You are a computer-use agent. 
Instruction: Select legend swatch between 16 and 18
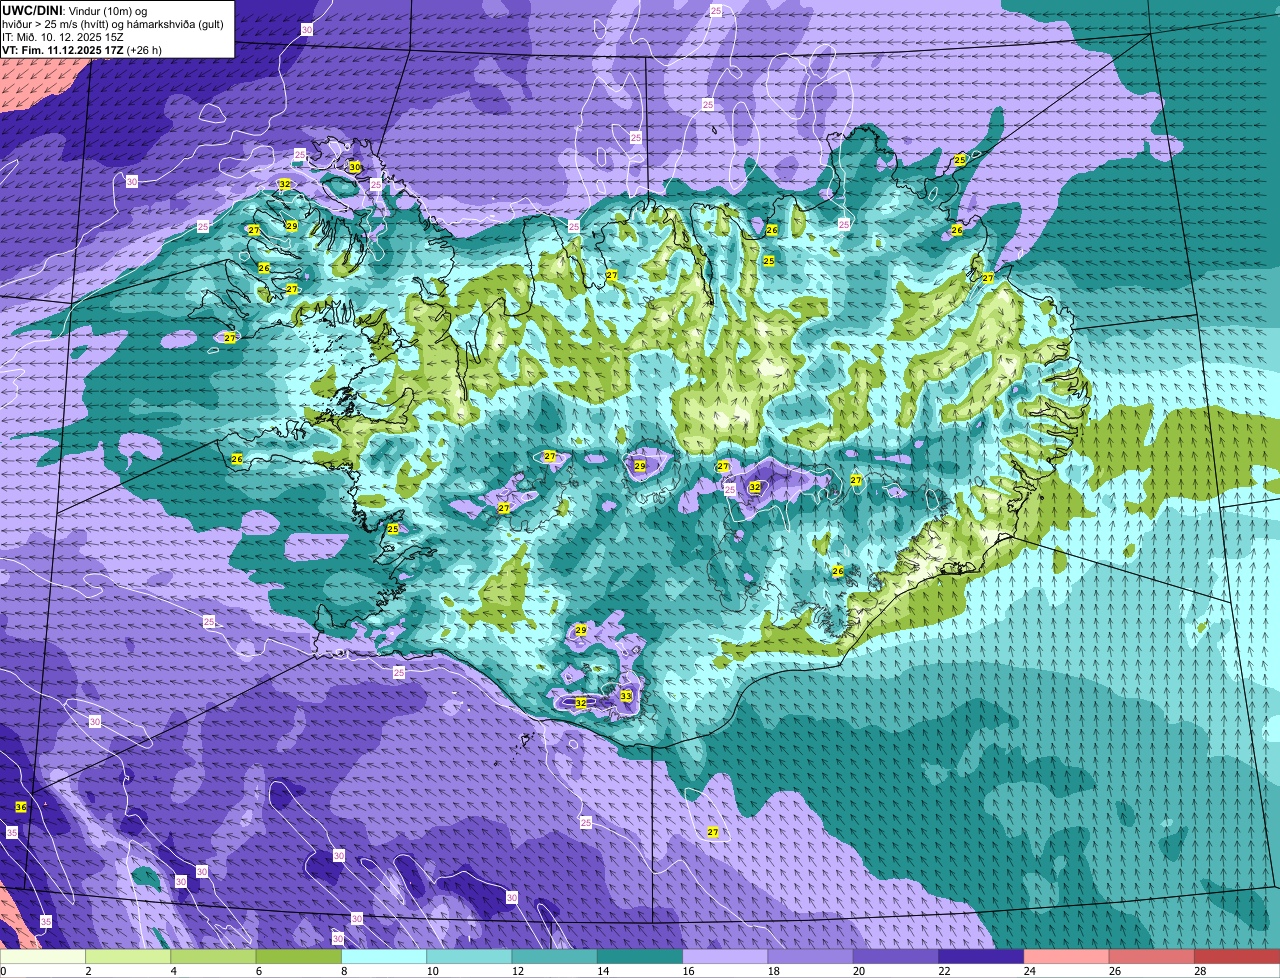[x=725, y=957]
